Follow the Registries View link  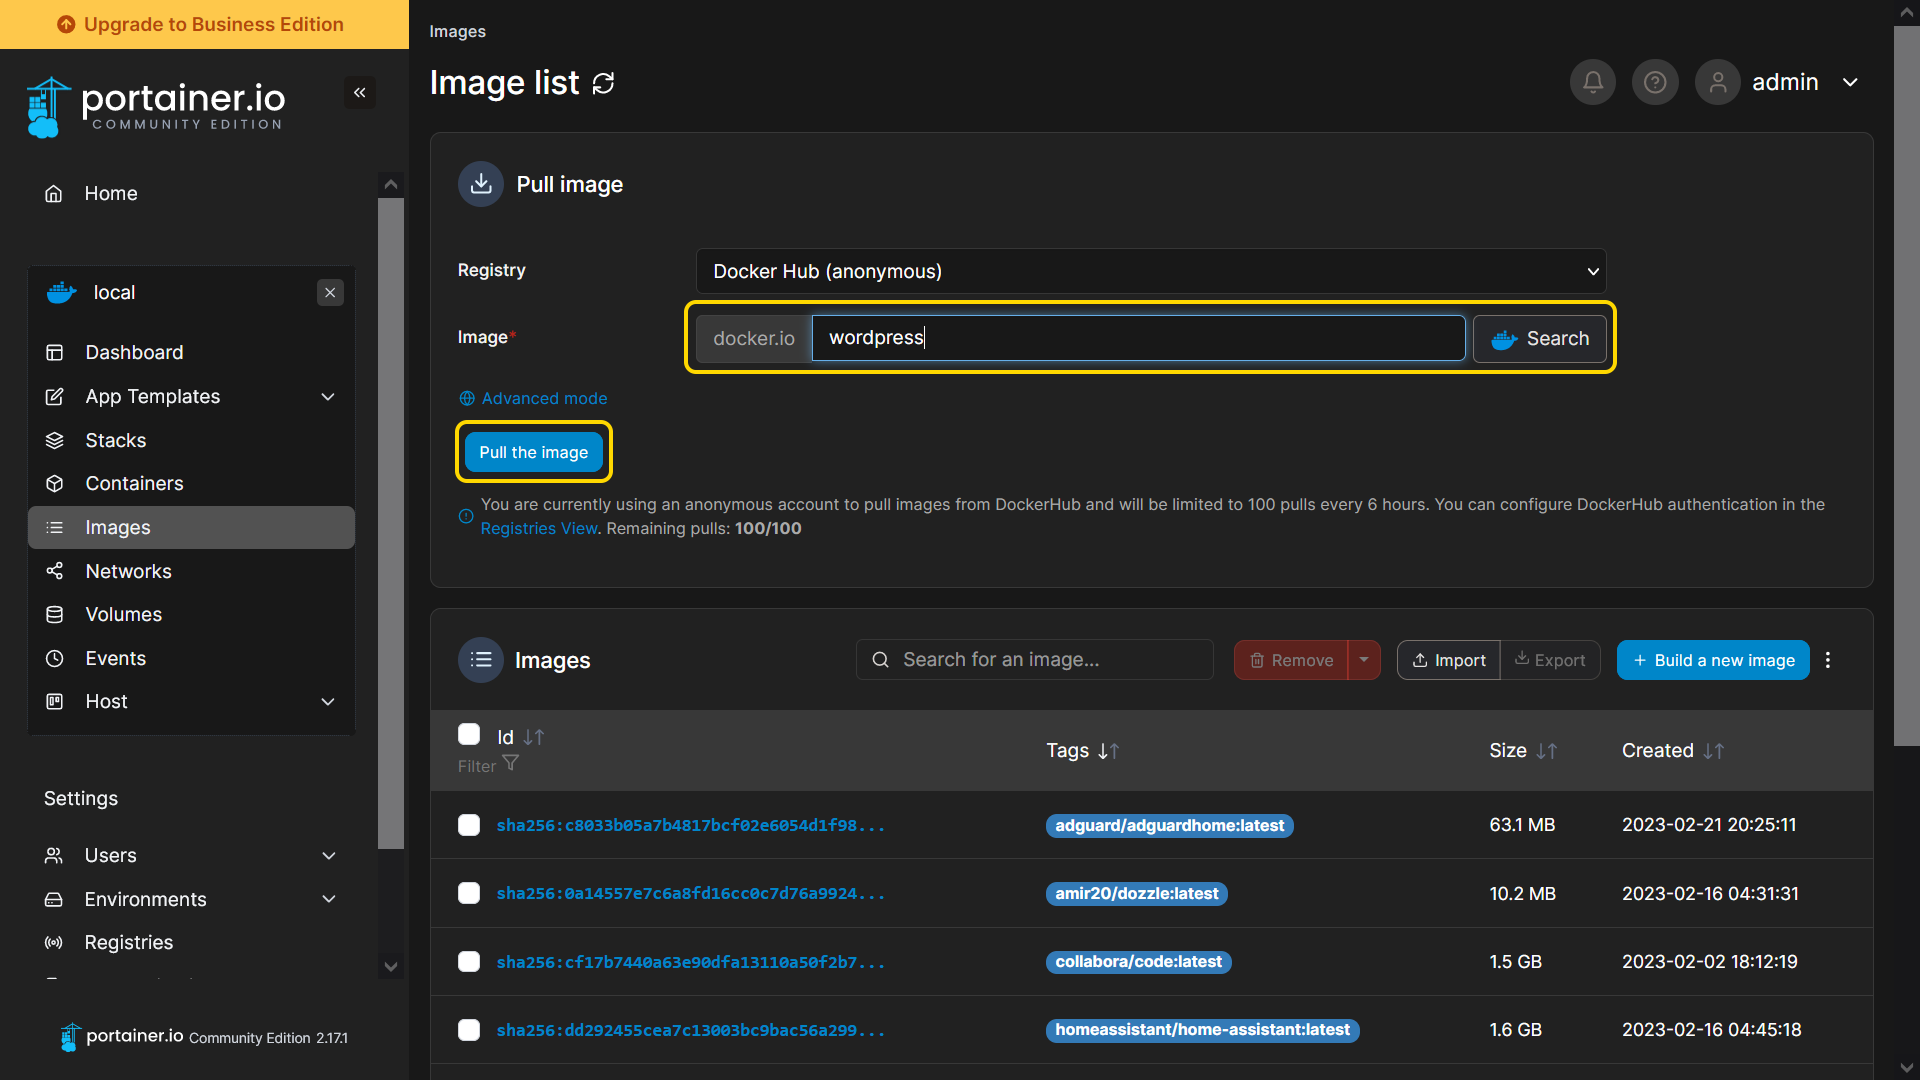pyautogui.click(x=539, y=529)
